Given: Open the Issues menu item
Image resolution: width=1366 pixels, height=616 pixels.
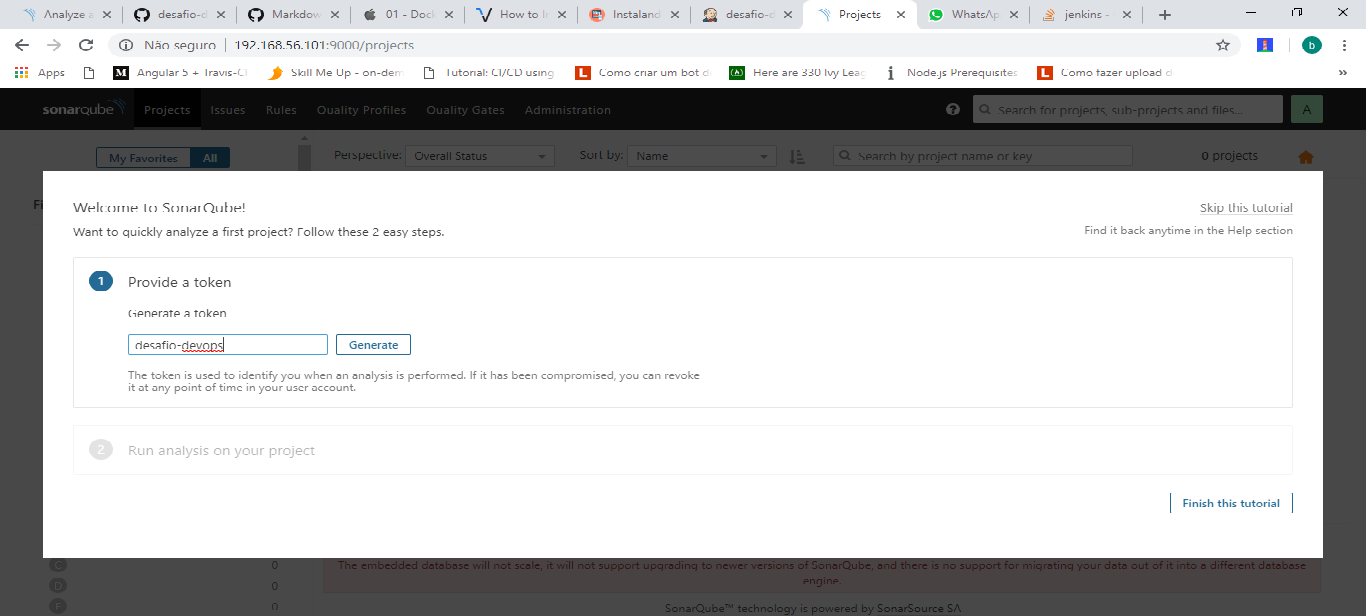Looking at the screenshot, I should point(228,110).
